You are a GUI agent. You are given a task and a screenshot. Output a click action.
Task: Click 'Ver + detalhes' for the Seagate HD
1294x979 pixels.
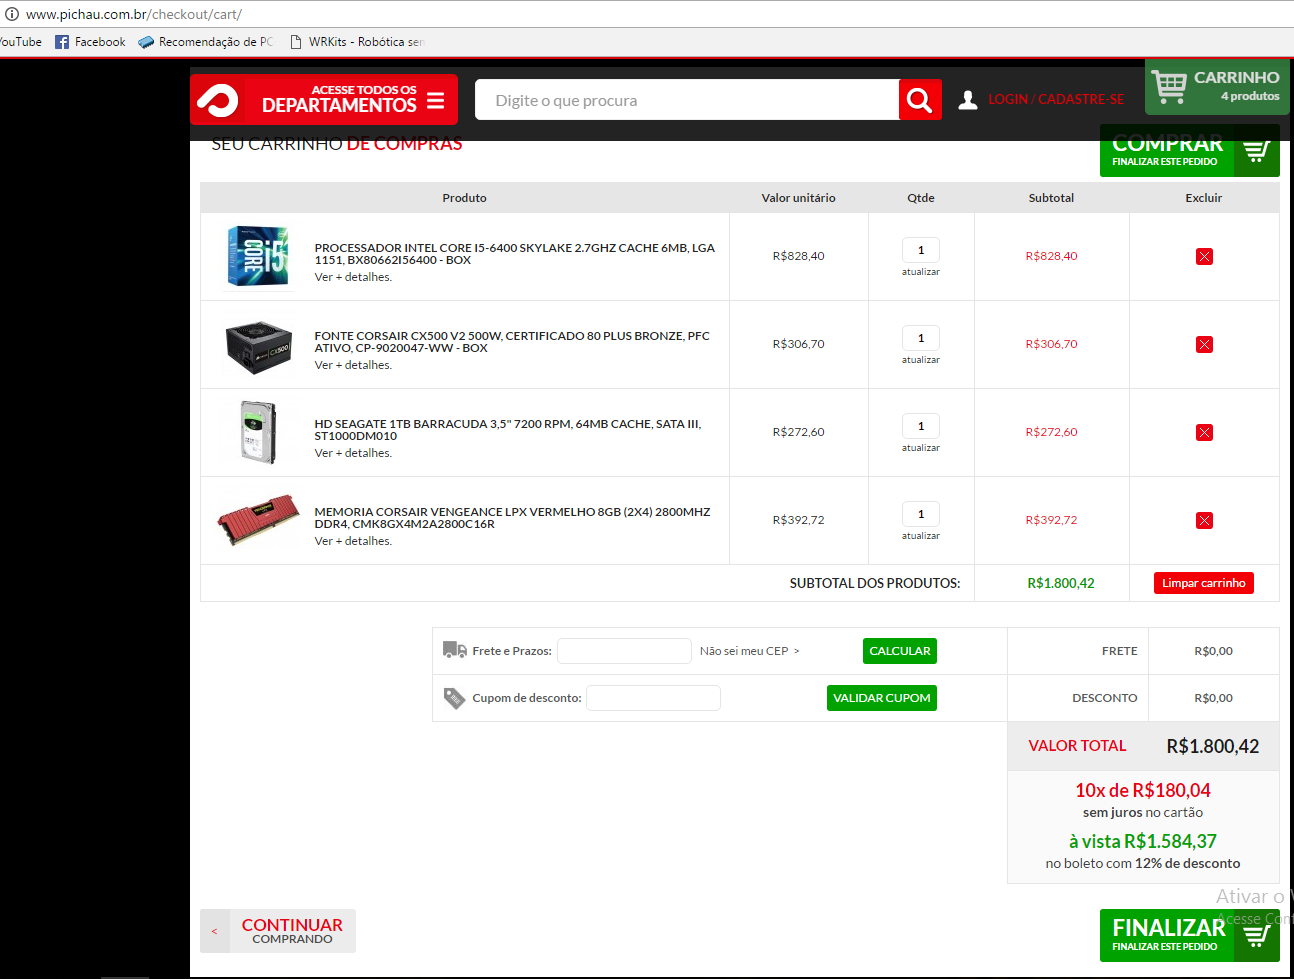pyautogui.click(x=353, y=453)
